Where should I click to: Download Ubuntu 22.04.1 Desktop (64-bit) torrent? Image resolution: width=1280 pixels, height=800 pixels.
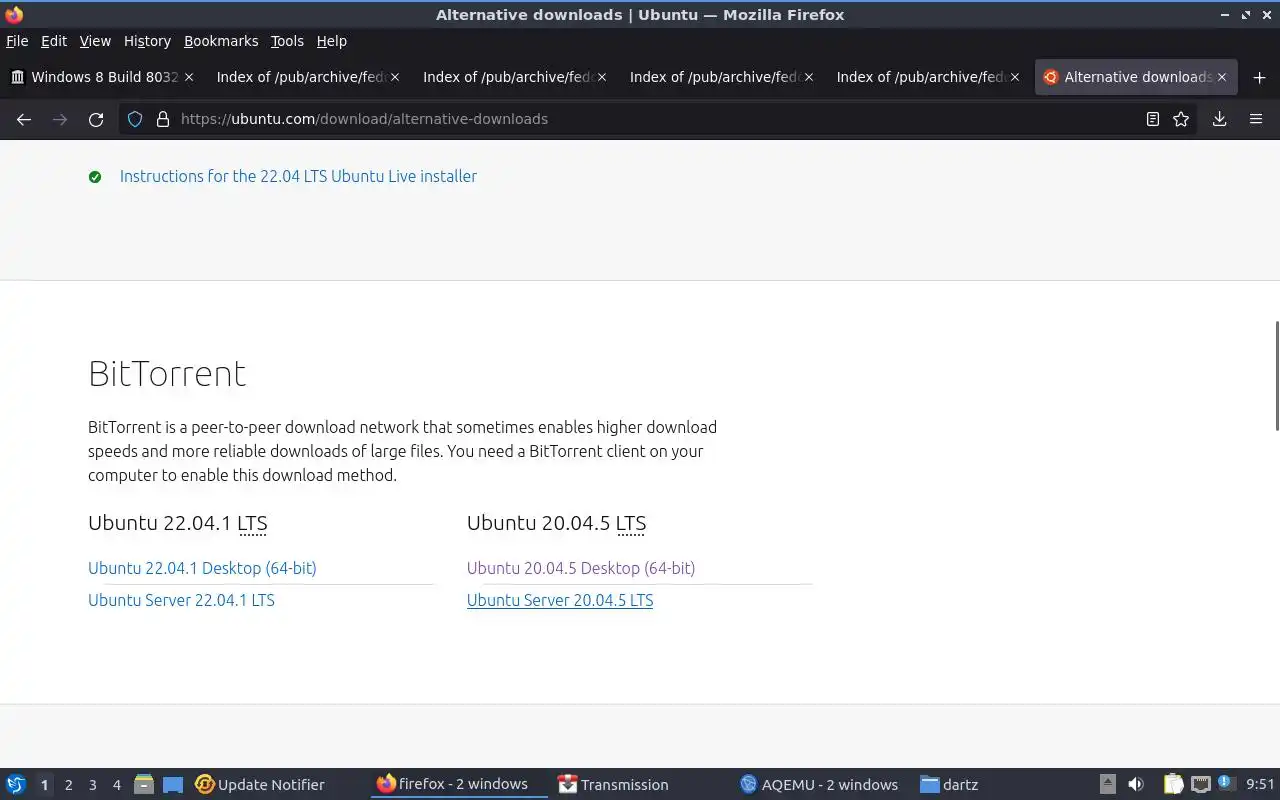(x=202, y=568)
